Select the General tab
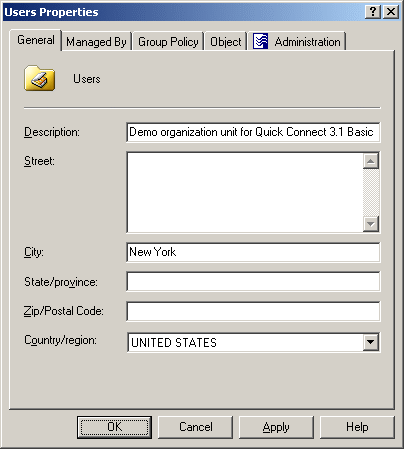Image resolution: width=404 pixels, height=449 pixels. pyautogui.click(x=36, y=40)
